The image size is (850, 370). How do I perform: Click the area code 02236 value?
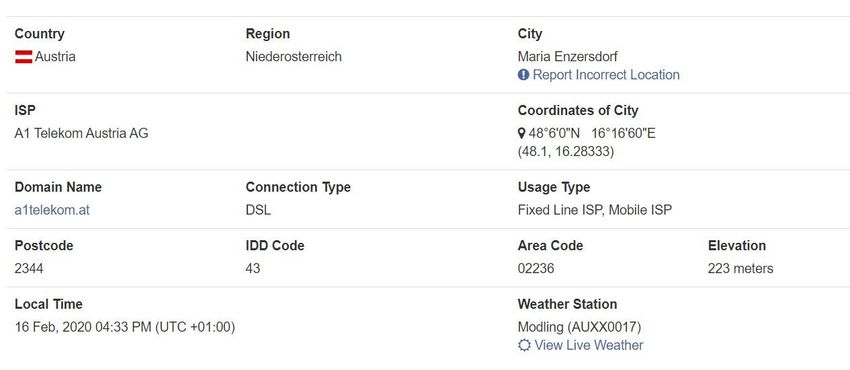(536, 269)
